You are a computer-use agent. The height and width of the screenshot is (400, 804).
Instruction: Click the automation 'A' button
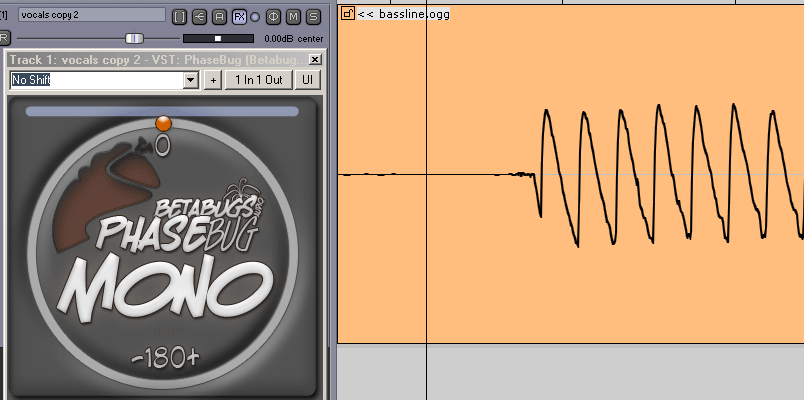pyautogui.click(x=219, y=17)
